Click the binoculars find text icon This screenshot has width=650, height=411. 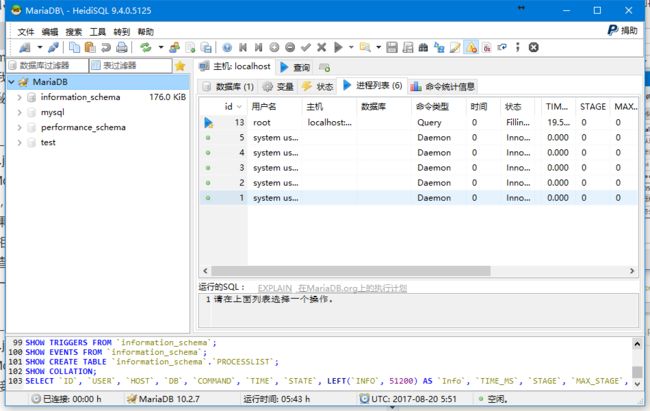(423, 47)
